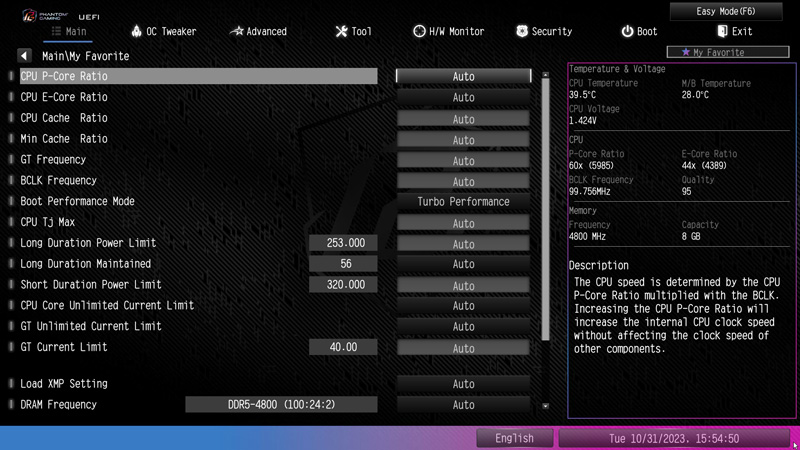The image size is (800, 450).
Task: Click the Boot tab power icon
Action: click(627, 31)
